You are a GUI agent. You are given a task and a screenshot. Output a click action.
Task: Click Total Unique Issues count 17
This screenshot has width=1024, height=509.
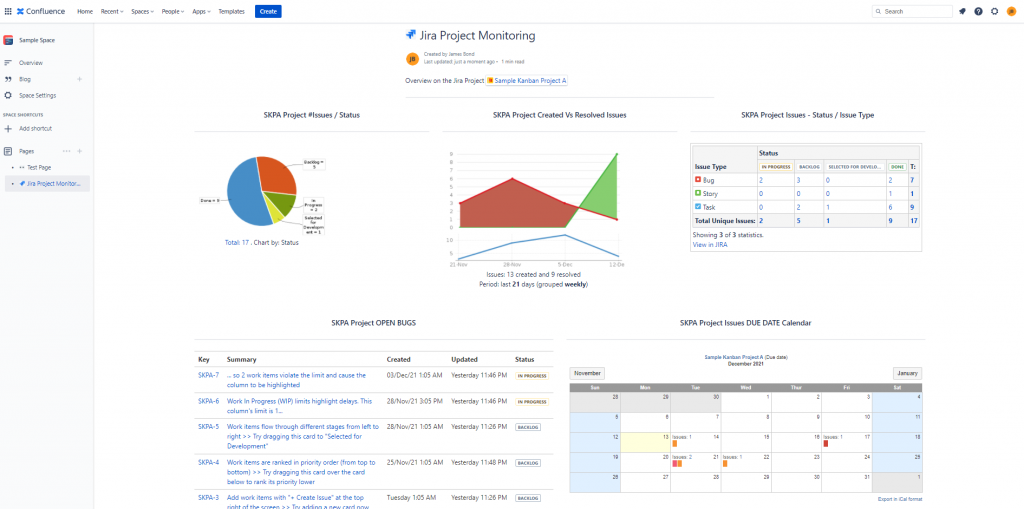point(913,221)
